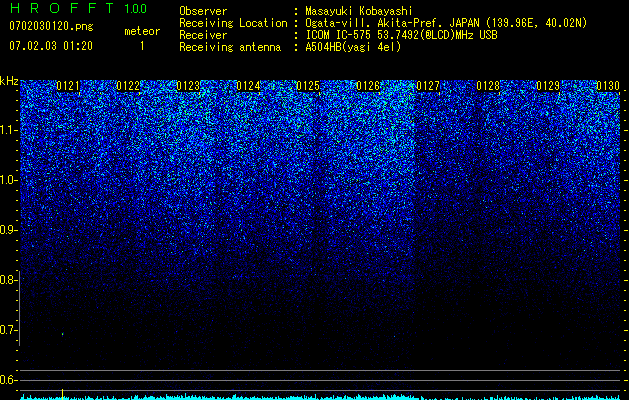Select the 0127 time marker label
This screenshot has height=400, width=629.
(x=428, y=86)
